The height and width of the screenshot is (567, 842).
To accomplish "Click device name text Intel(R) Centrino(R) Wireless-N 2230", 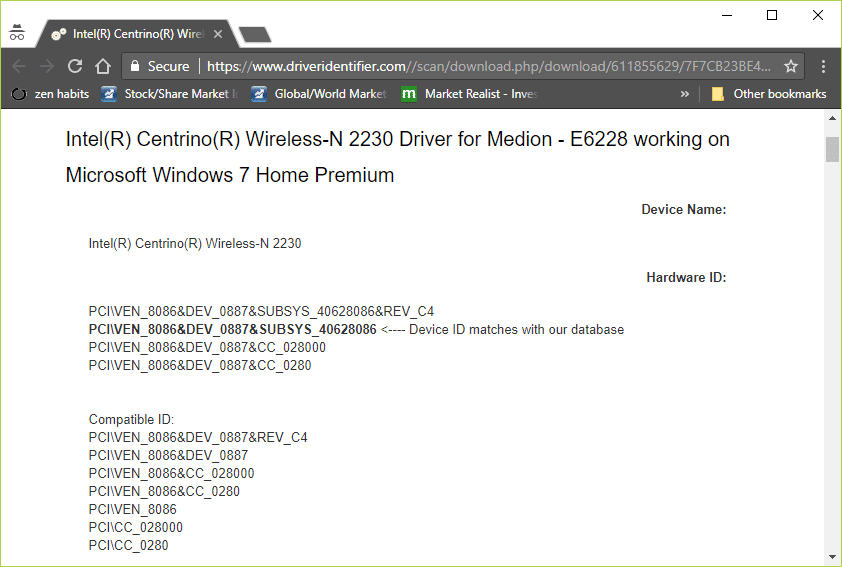I will pyautogui.click(x=195, y=244).
